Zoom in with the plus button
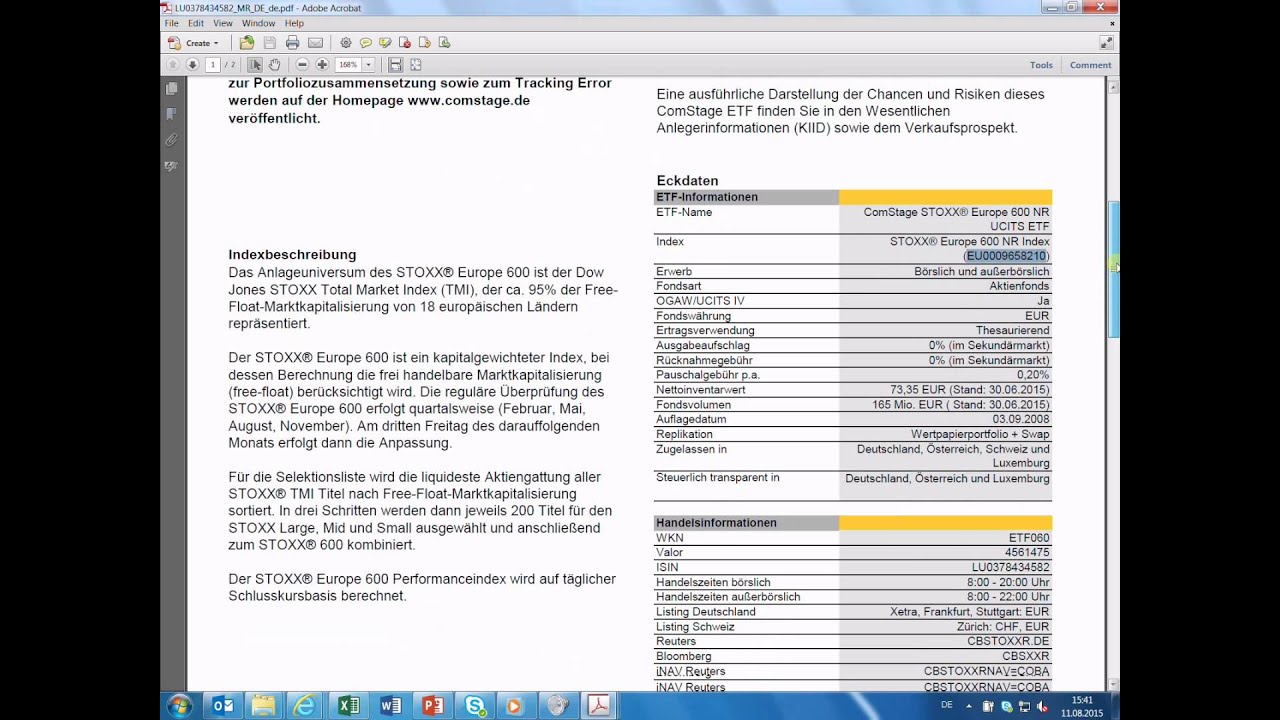This screenshot has height=720, width=1280. click(x=322, y=65)
